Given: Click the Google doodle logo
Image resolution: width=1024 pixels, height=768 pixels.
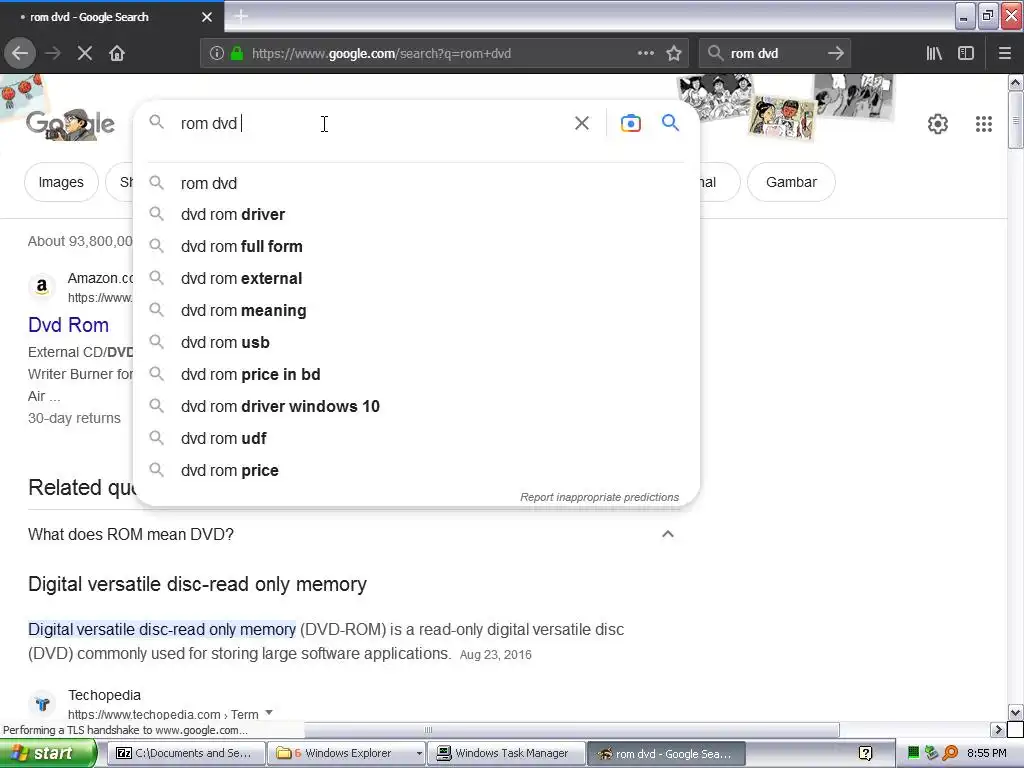Looking at the screenshot, I should (71, 123).
